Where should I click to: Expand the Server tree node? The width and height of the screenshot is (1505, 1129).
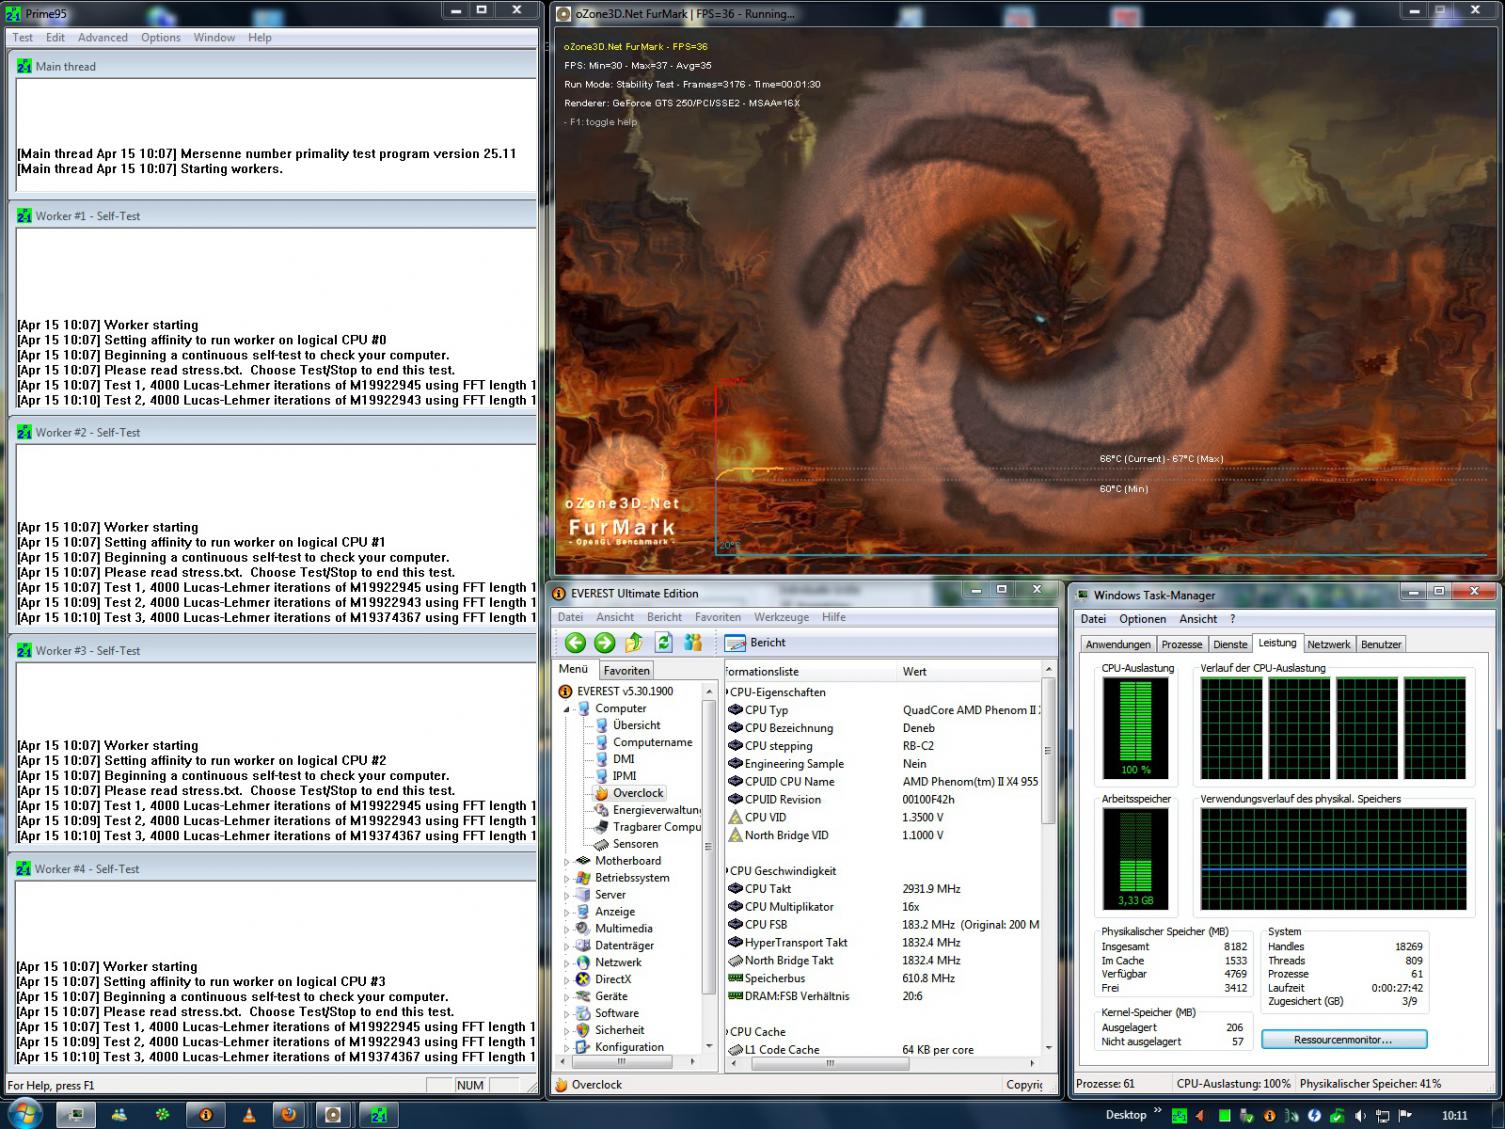[x=567, y=895]
